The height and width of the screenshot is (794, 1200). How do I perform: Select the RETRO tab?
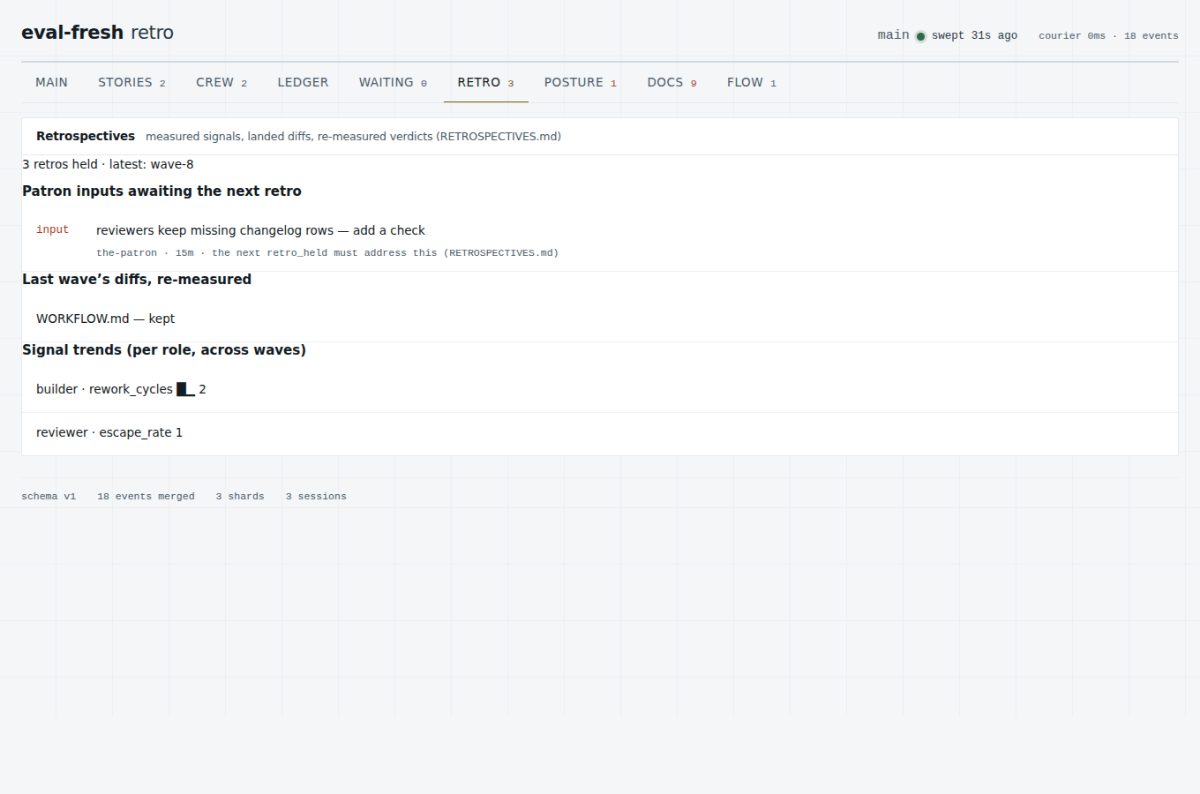486,82
